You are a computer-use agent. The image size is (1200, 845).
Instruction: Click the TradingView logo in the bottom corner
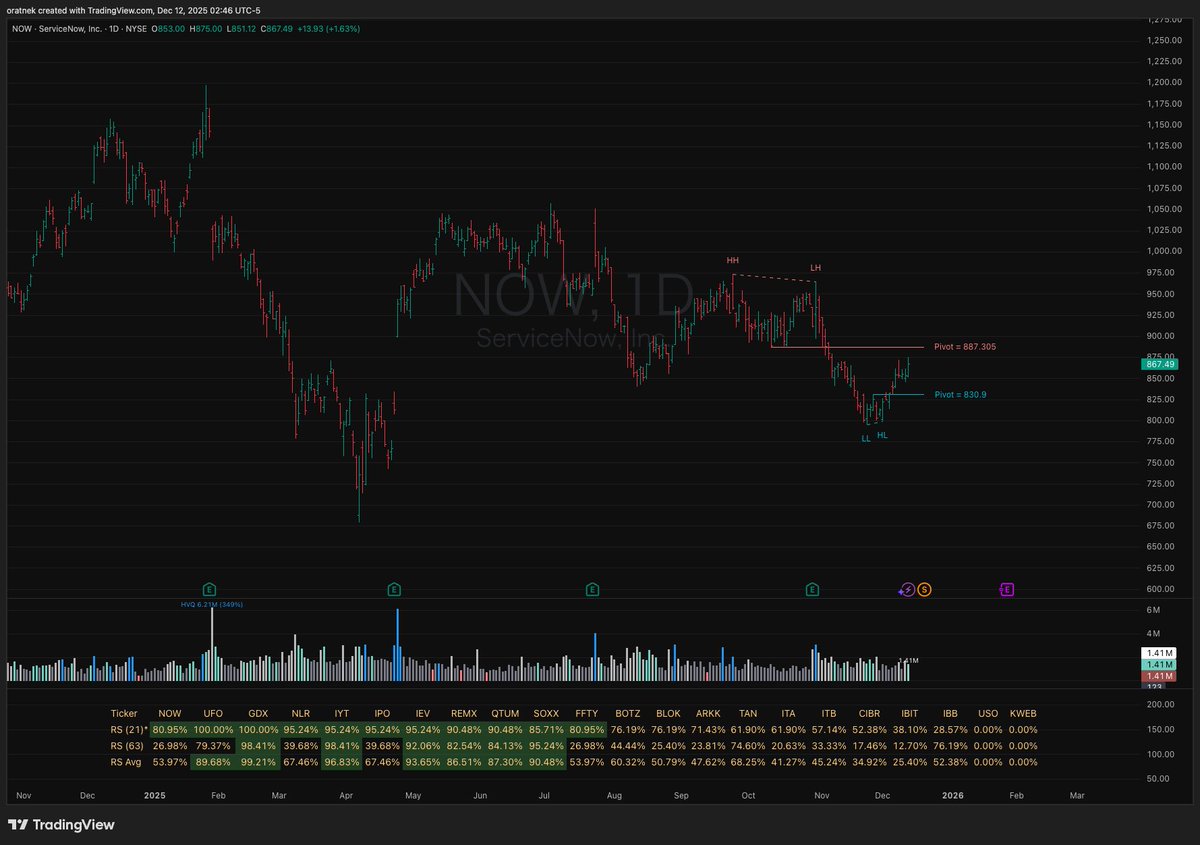60,824
